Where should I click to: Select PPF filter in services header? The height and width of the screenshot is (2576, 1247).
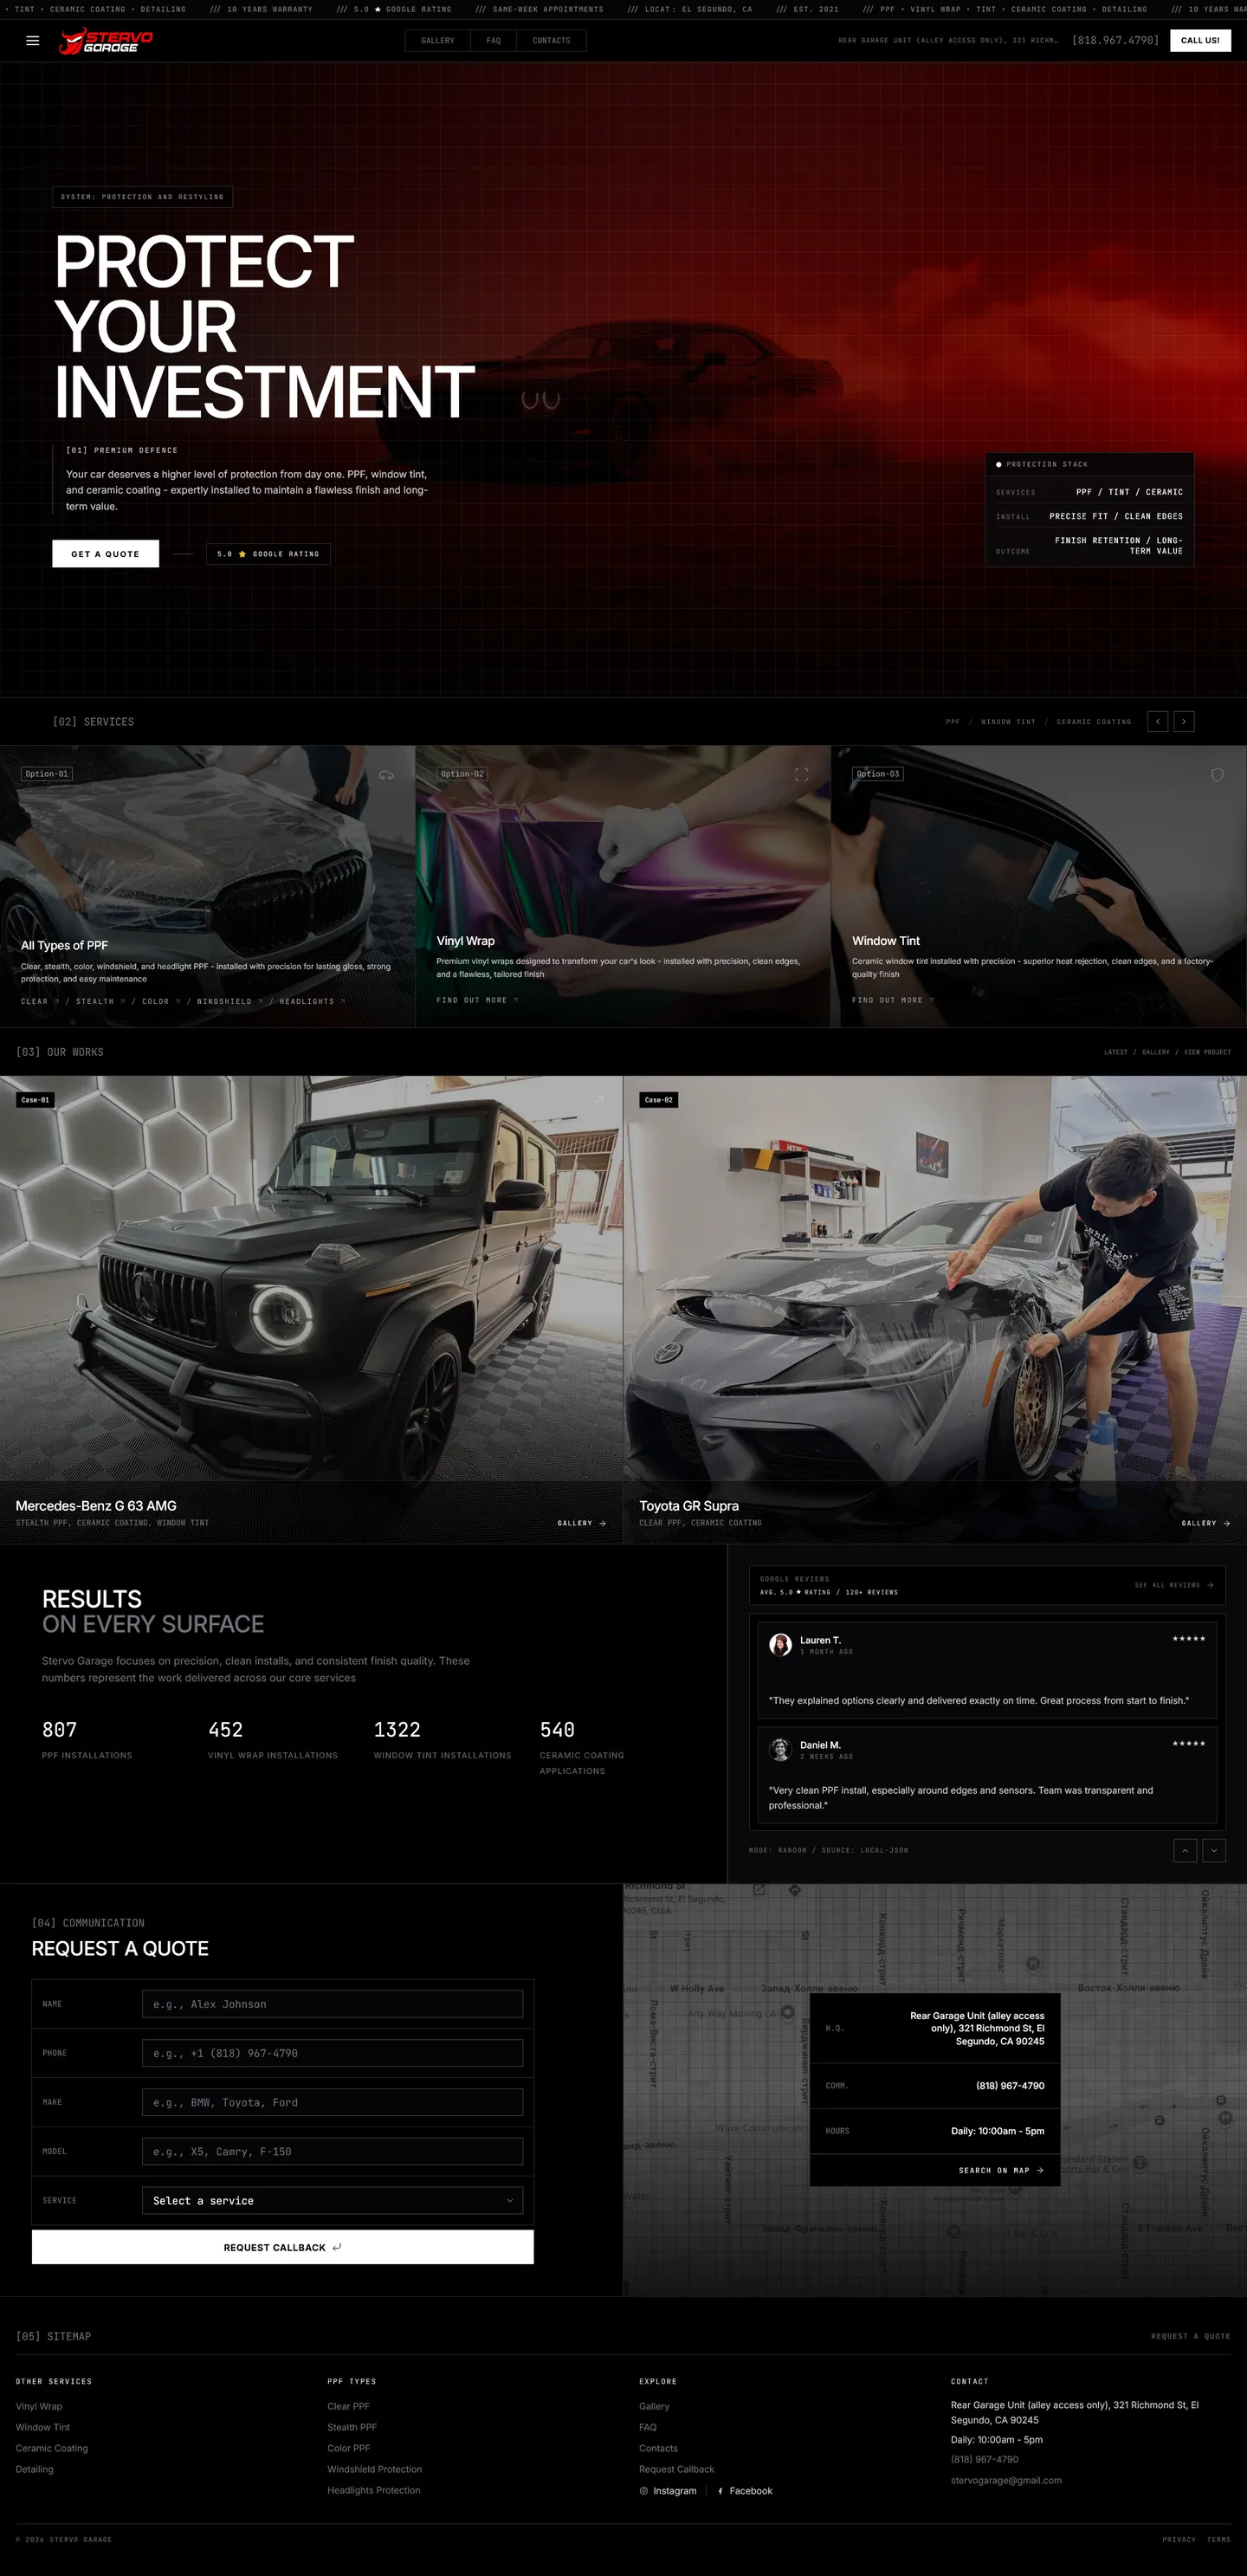coord(953,722)
